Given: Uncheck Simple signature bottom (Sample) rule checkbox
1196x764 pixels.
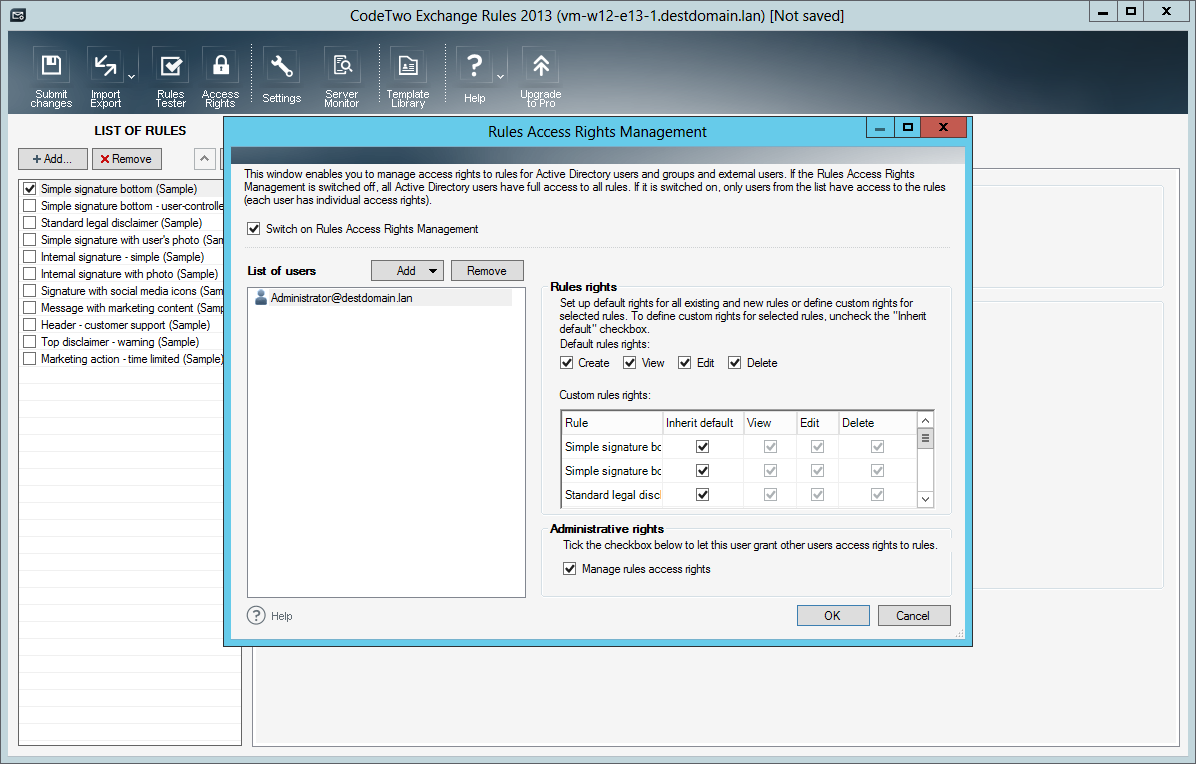Looking at the screenshot, I should [x=30, y=188].
